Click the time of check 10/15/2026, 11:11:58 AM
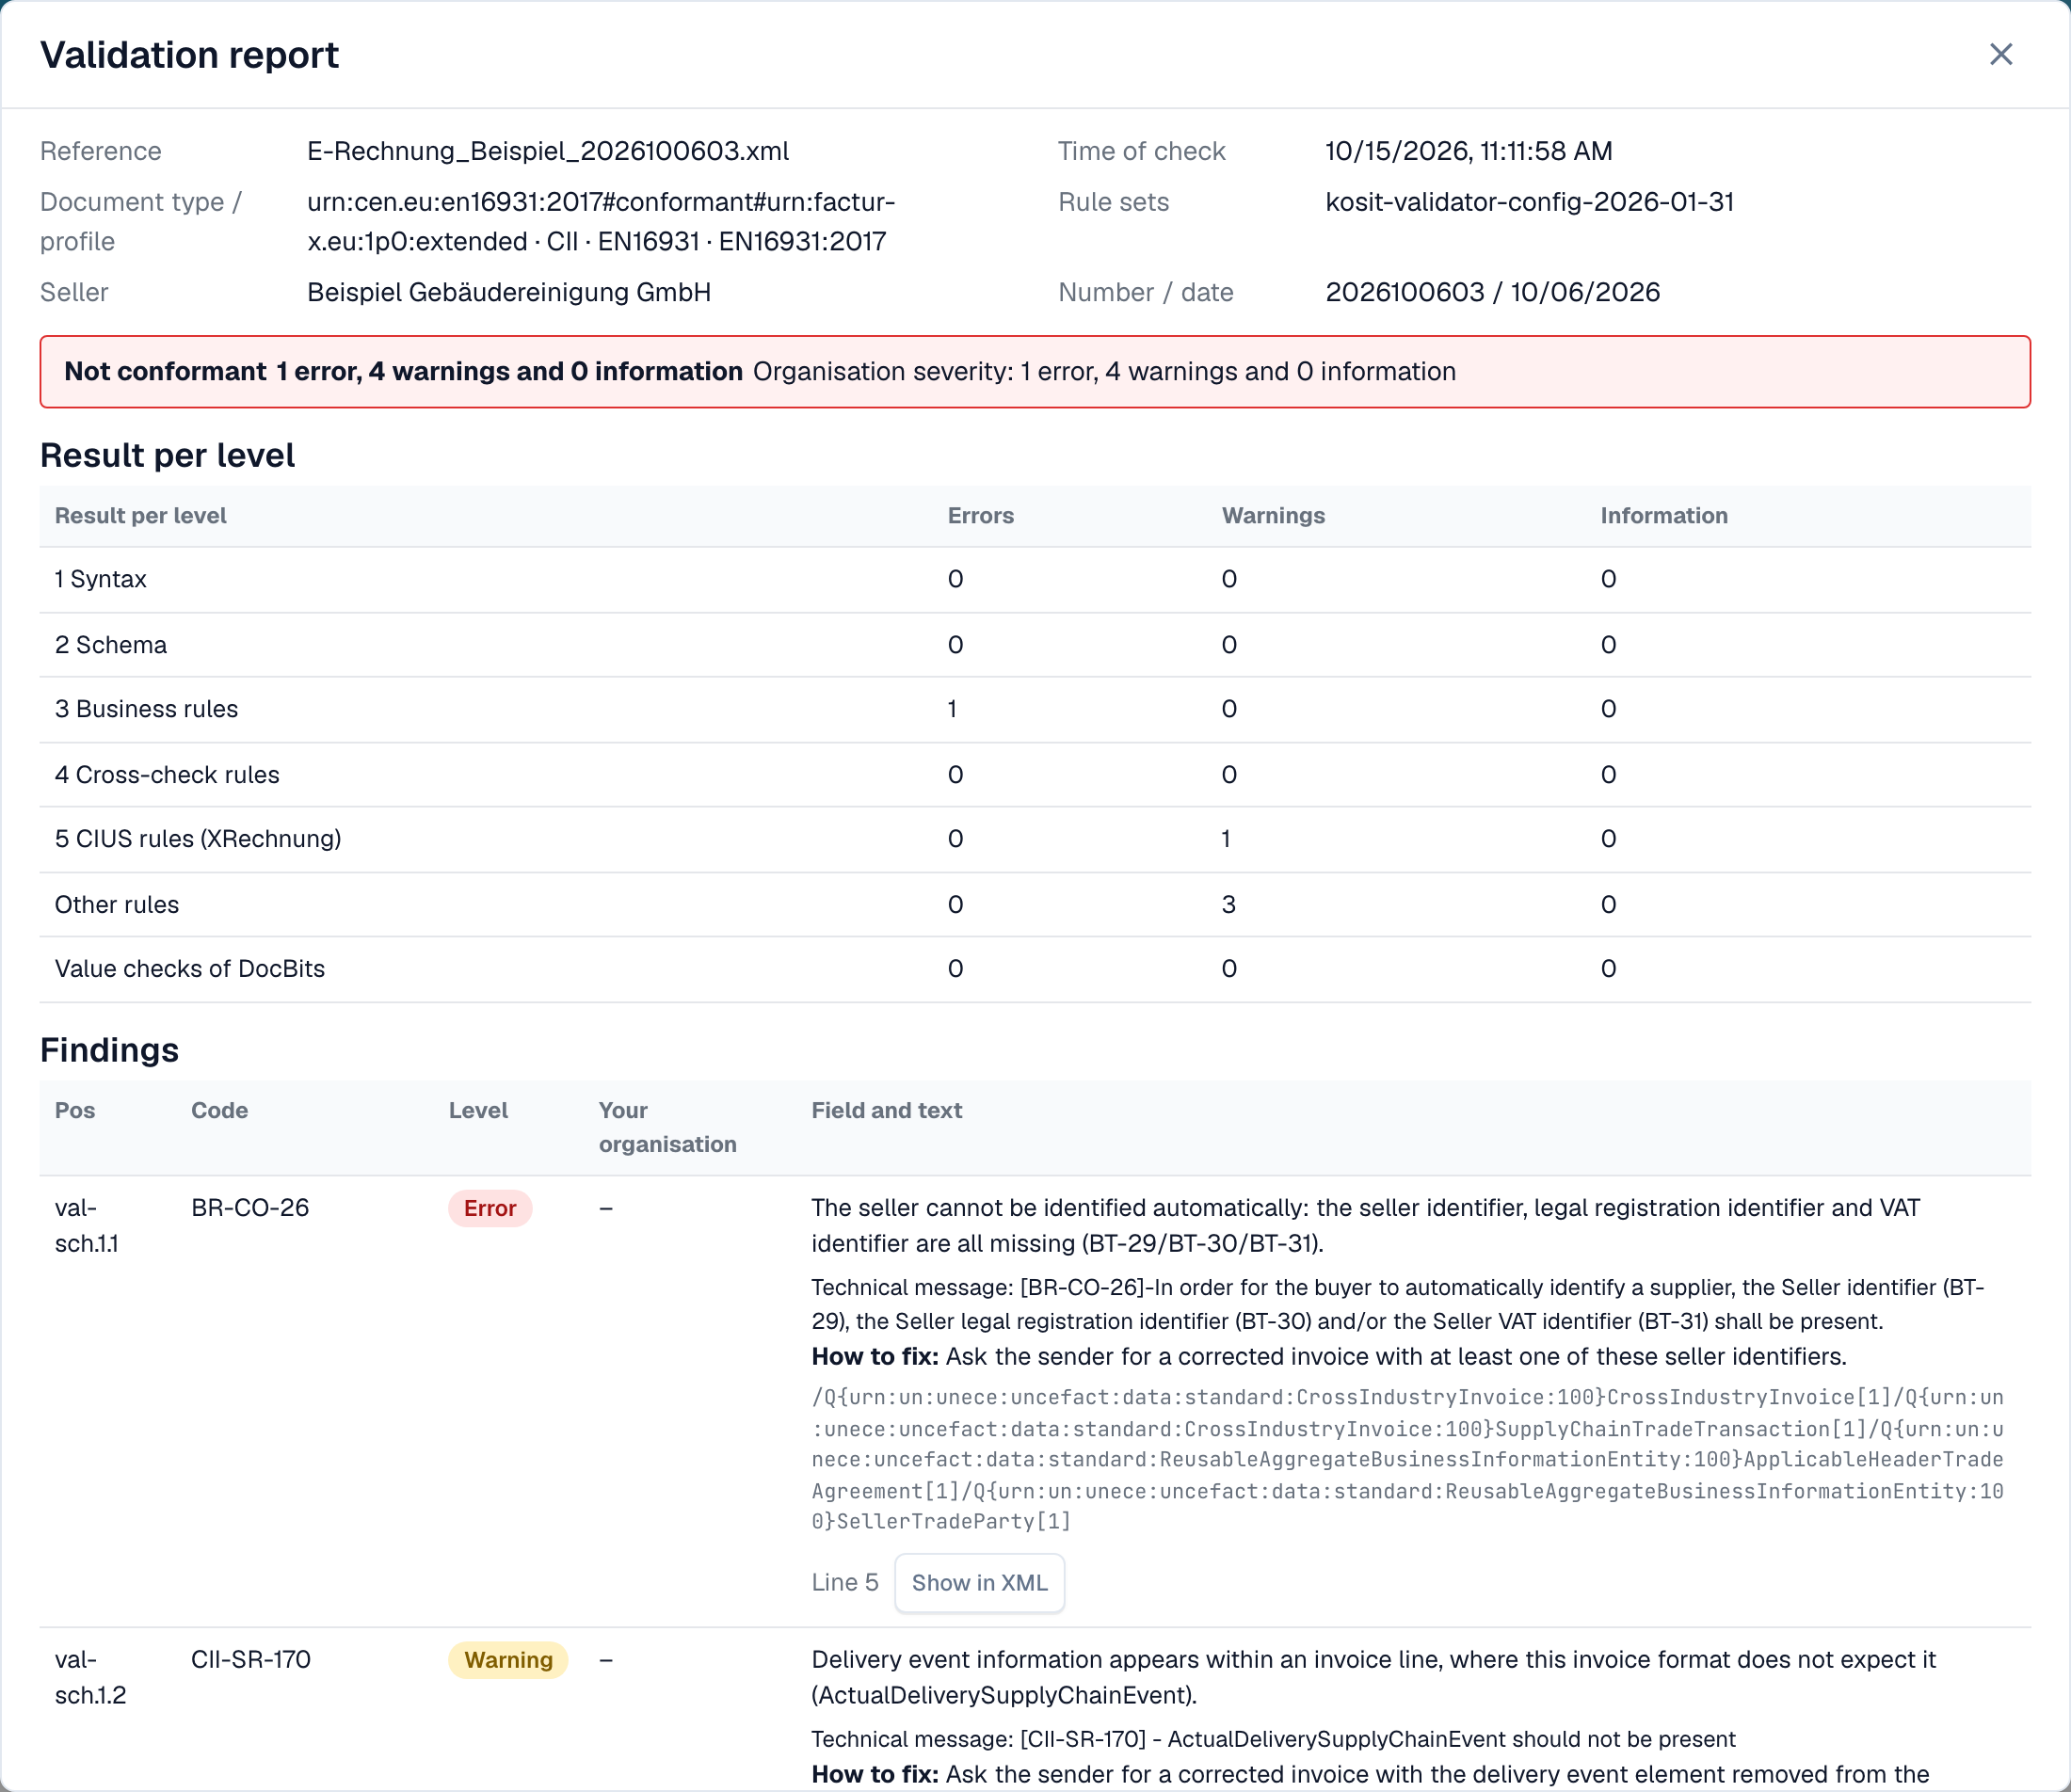Image resolution: width=2071 pixels, height=1792 pixels. tap(1468, 151)
